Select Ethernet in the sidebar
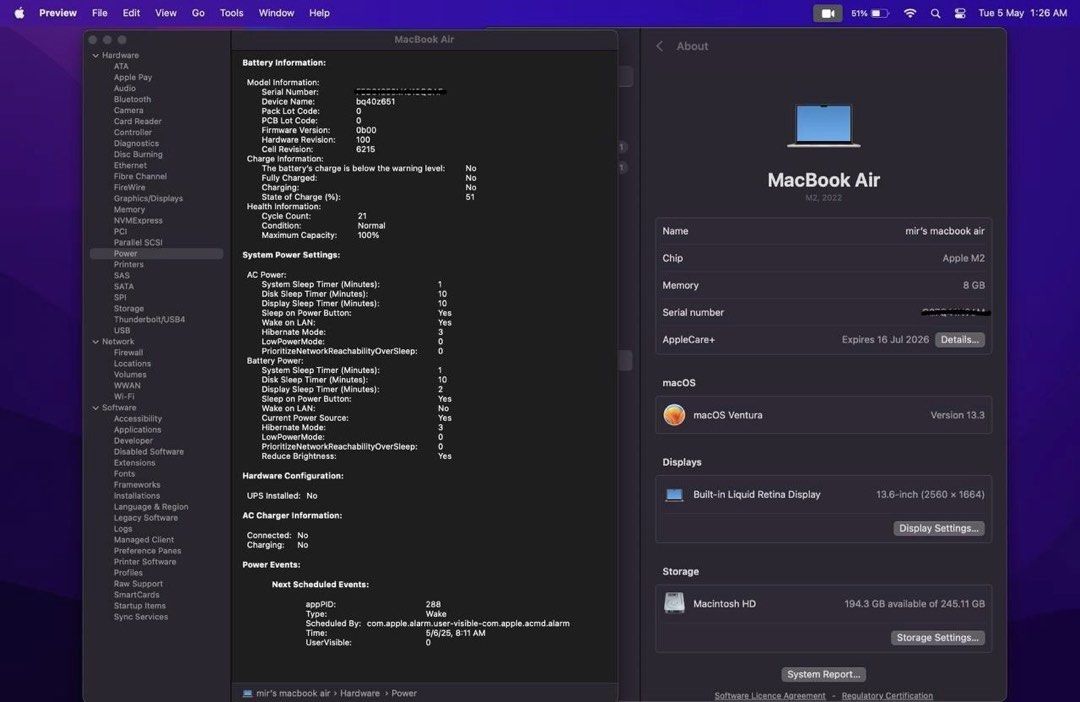Viewport: 1080px width, 702px height. 130,165
